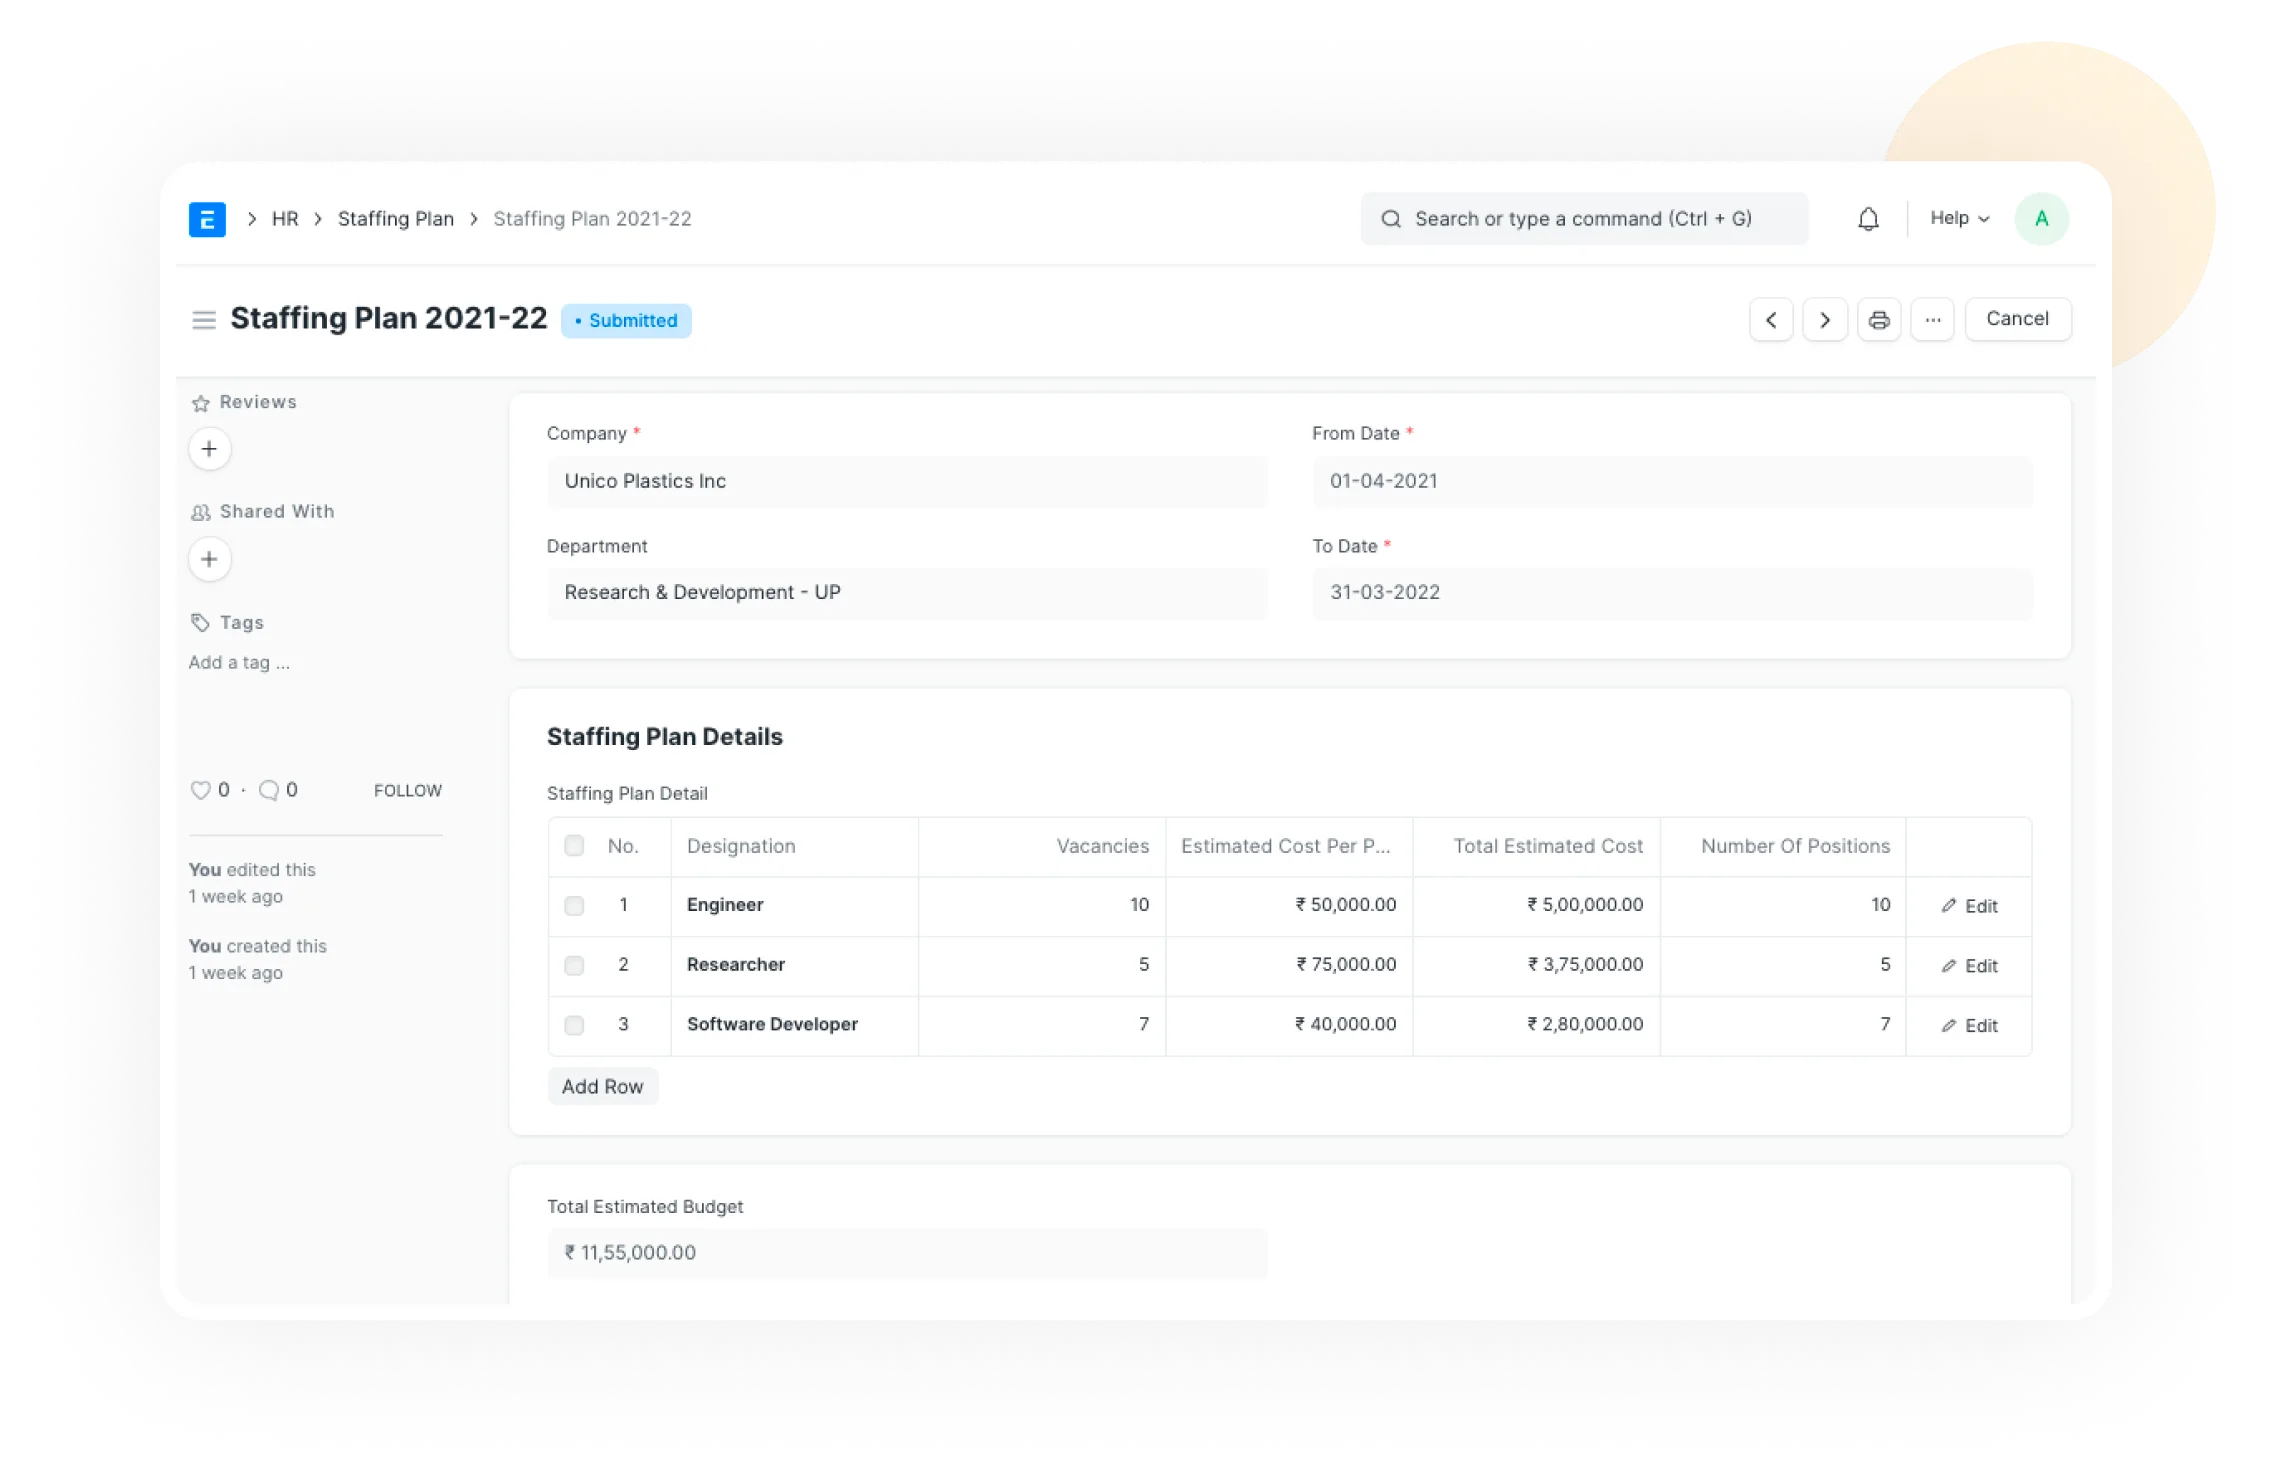Screen dimensions: 2272x1480
Task: Add a review with plus icon
Action: (209, 449)
